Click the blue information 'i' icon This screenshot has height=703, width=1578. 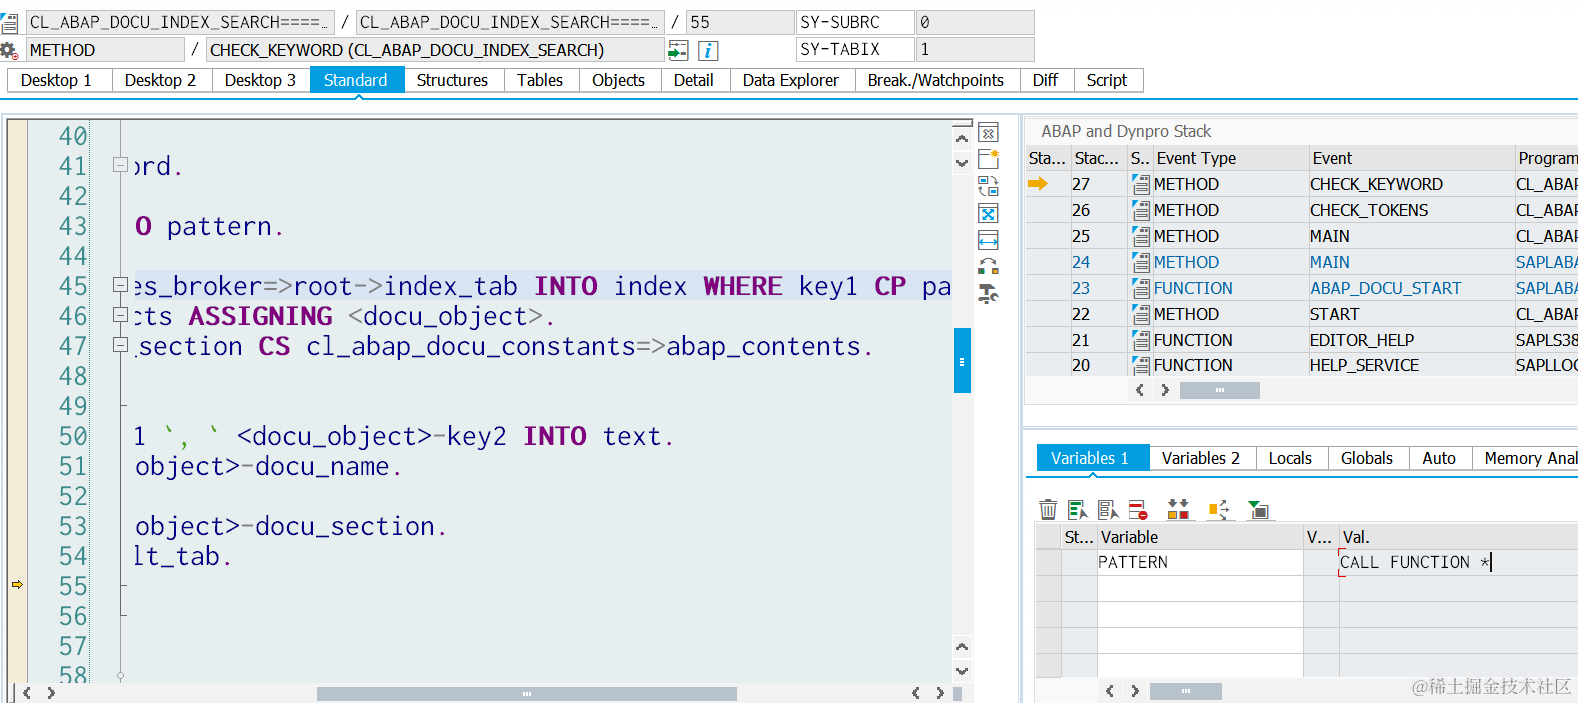coord(708,50)
